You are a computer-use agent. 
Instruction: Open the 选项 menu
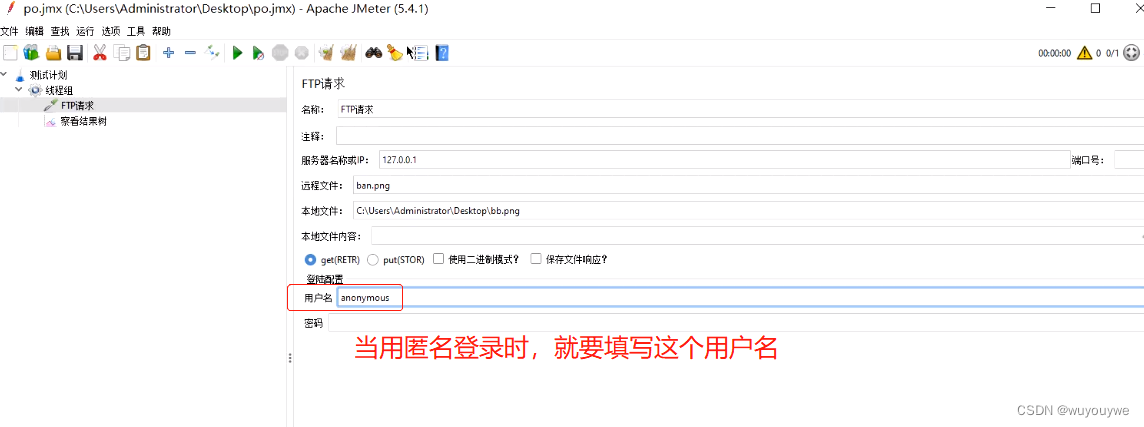click(x=110, y=31)
